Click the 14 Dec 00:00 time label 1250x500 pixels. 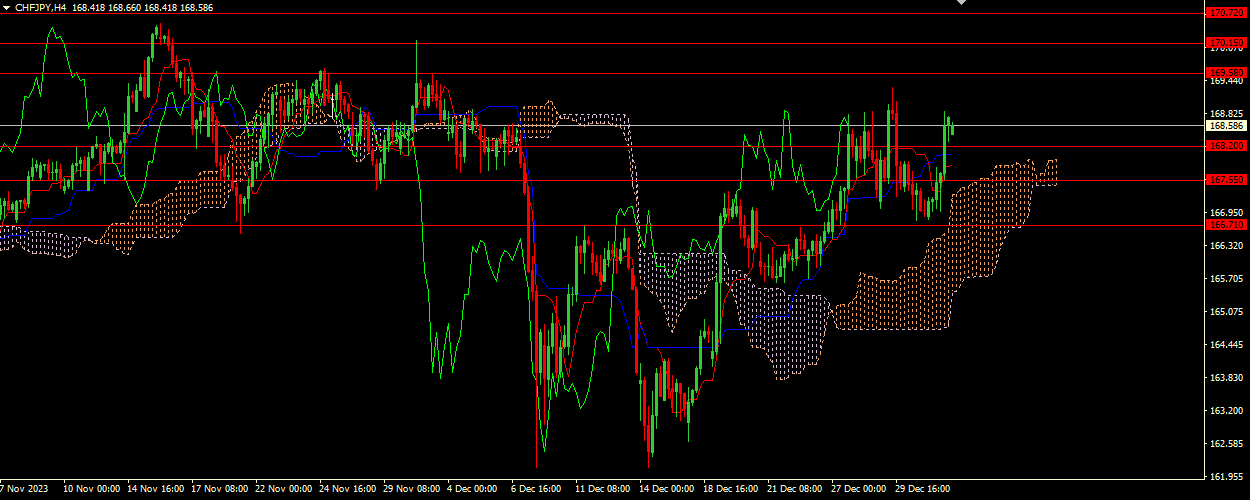[668, 490]
